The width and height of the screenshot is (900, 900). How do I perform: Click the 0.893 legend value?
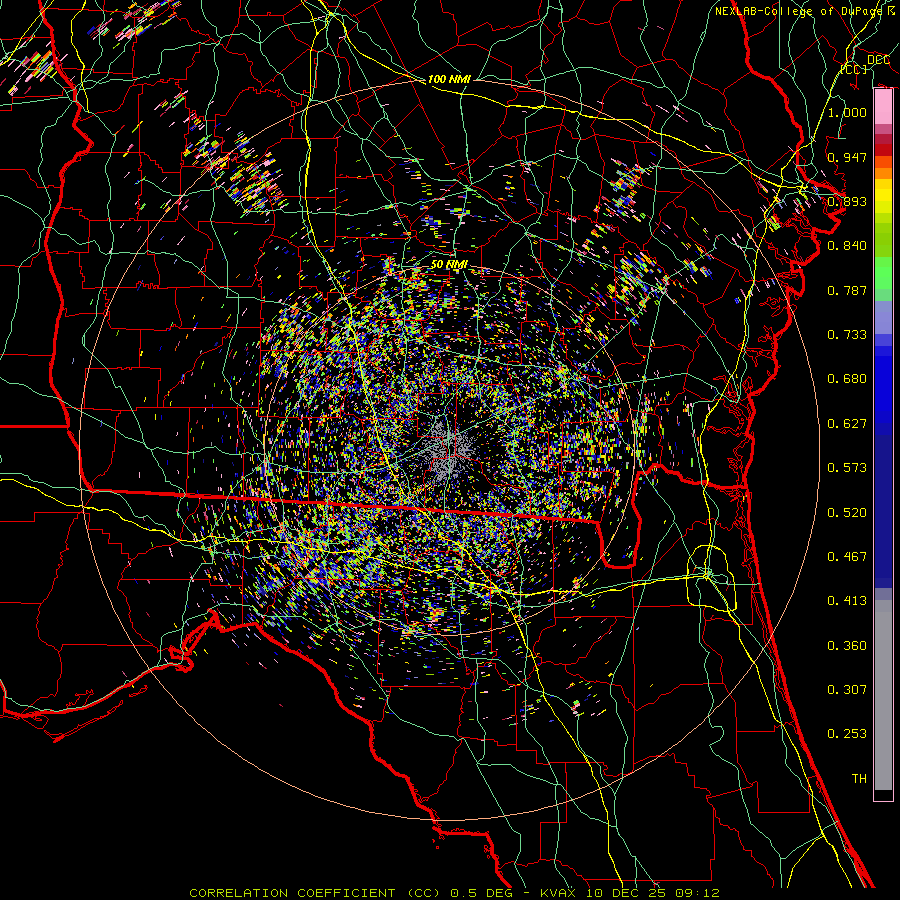tap(847, 201)
